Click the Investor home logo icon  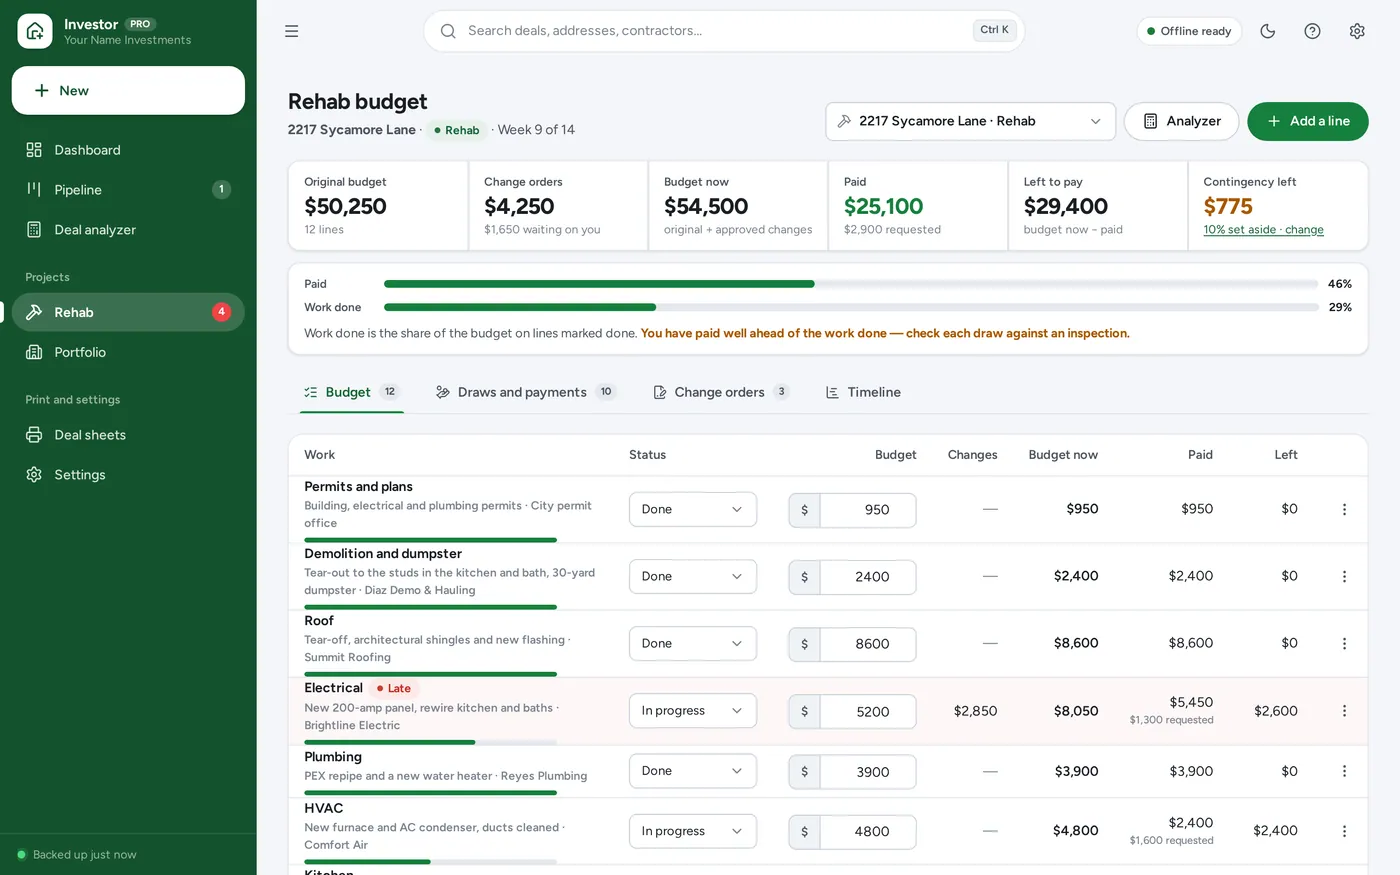[35, 31]
